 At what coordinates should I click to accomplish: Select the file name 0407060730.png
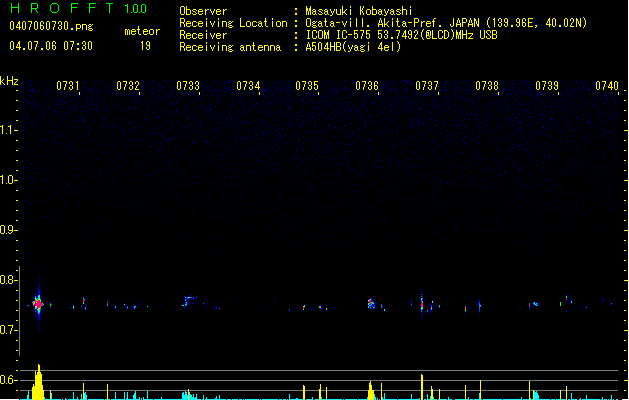51,26
